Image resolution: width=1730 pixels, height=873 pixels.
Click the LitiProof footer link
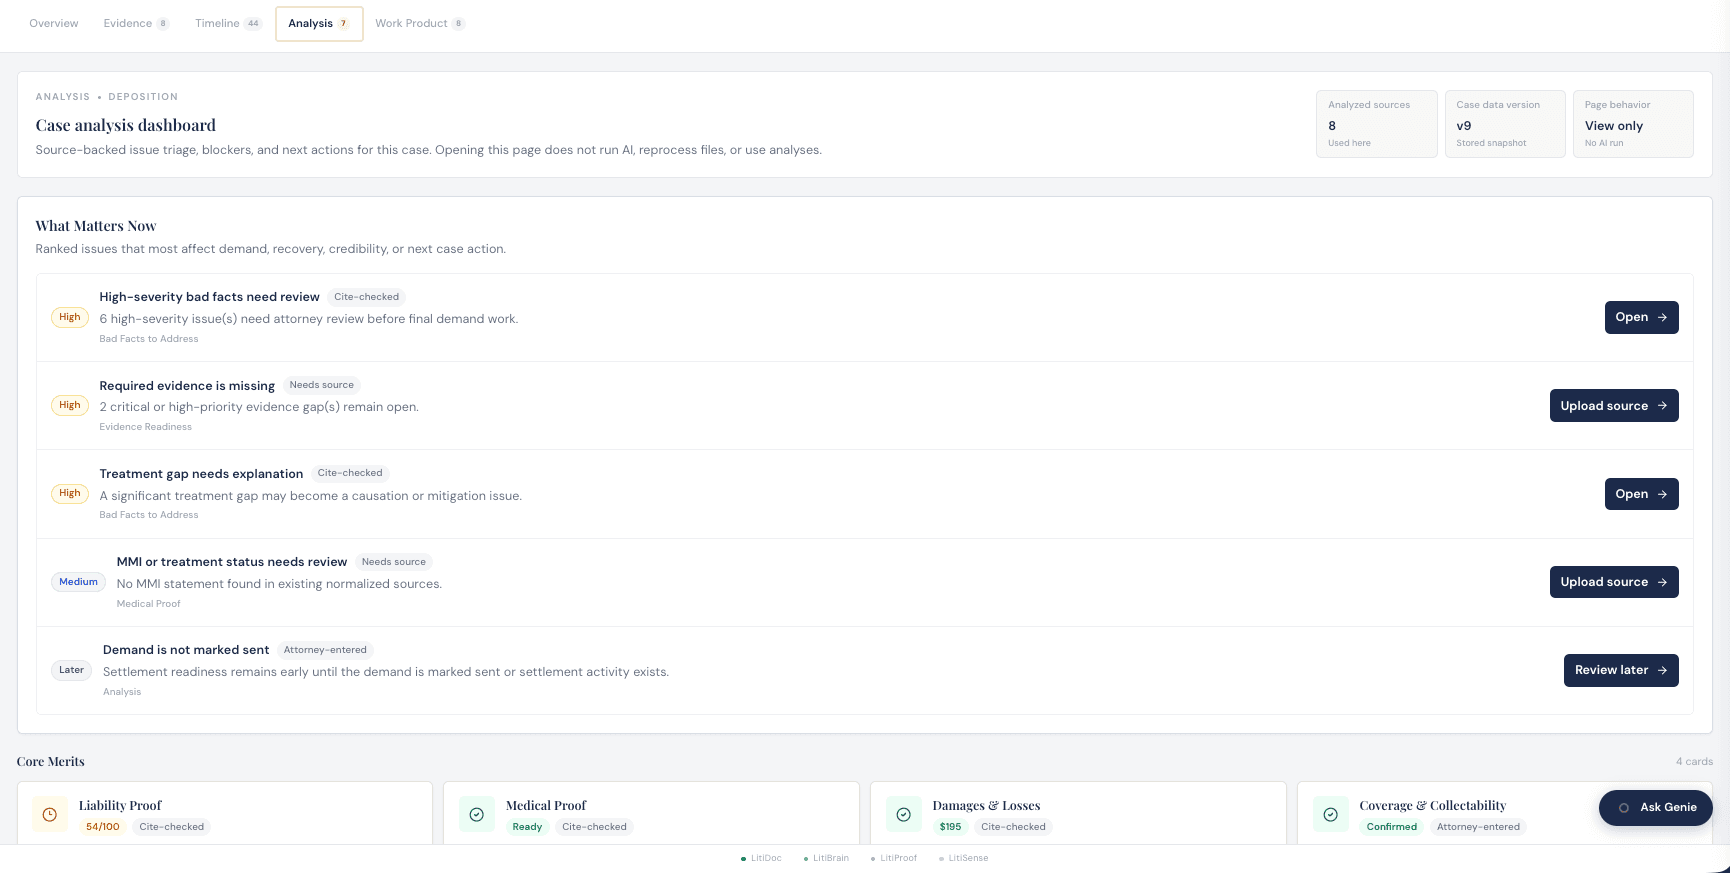pos(894,858)
